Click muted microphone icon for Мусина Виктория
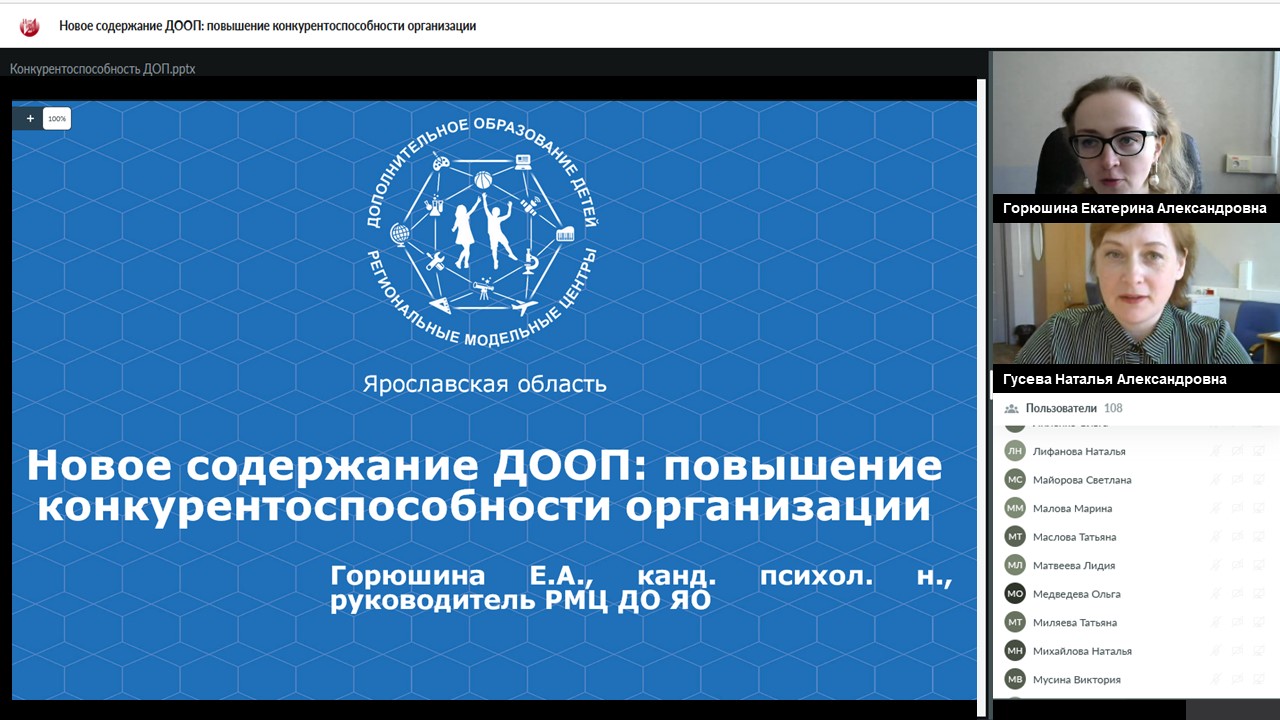Viewport: 1280px width, 720px height. [1216, 679]
